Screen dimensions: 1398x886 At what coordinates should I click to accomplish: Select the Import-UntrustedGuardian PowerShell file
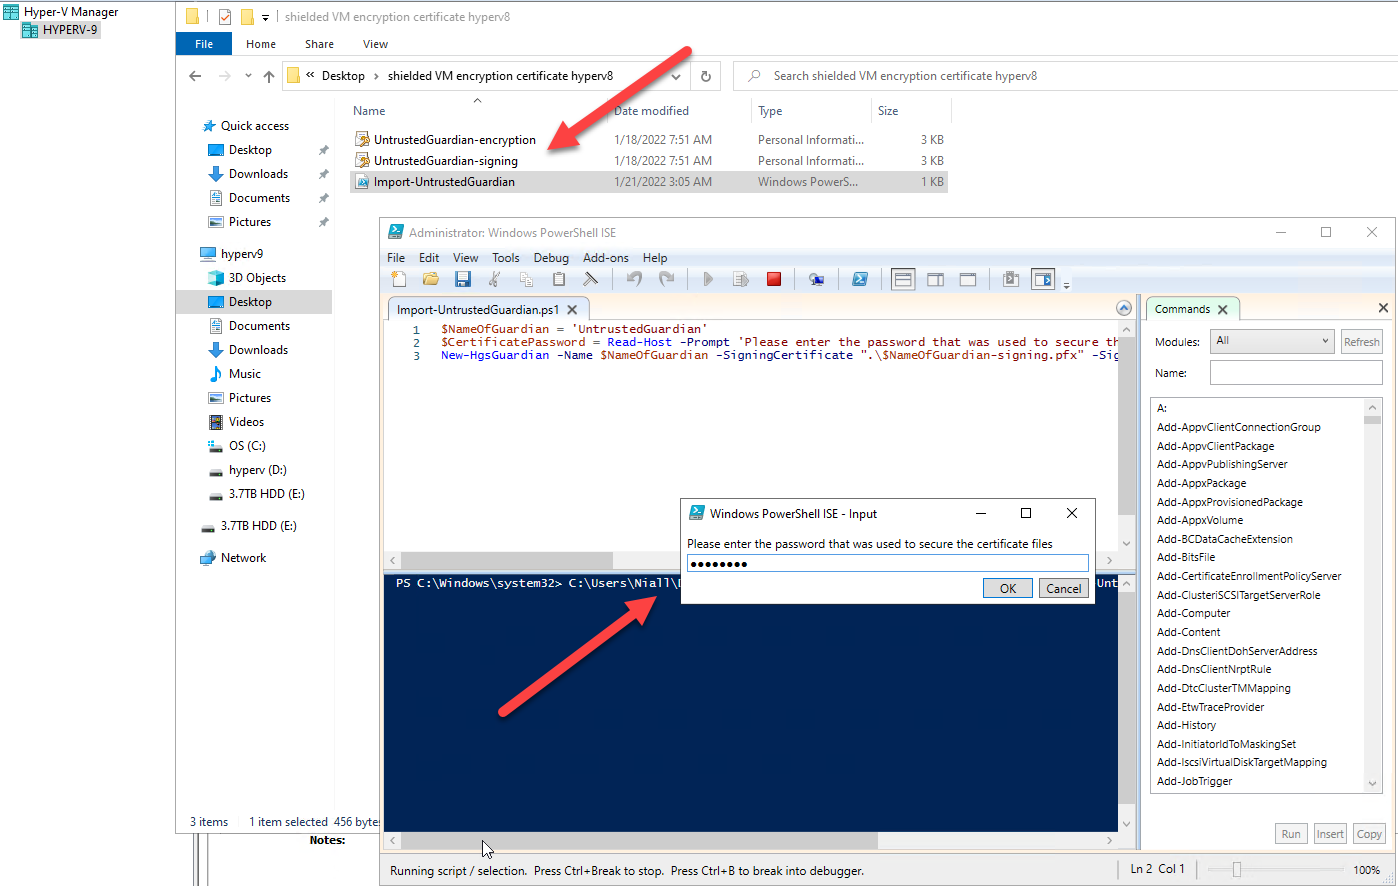click(444, 182)
